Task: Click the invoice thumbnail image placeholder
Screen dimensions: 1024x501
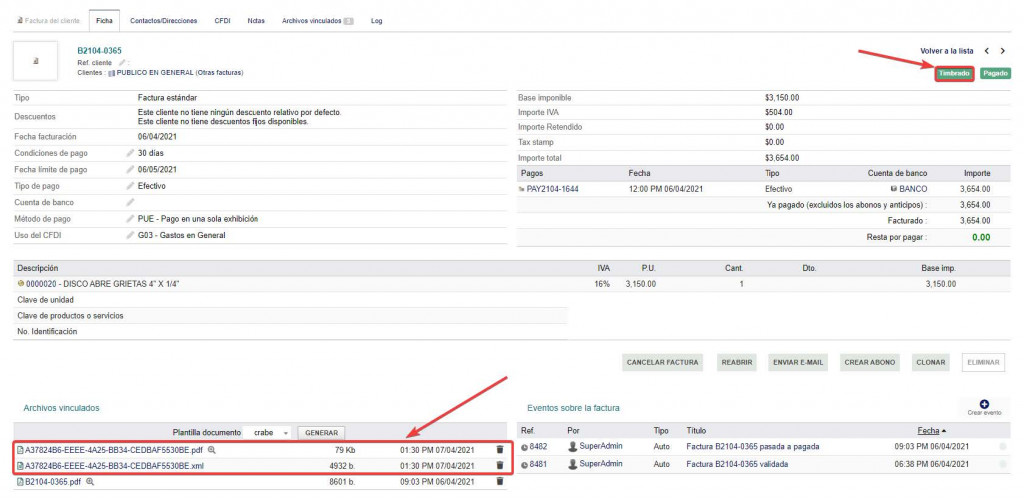Action: point(37,61)
